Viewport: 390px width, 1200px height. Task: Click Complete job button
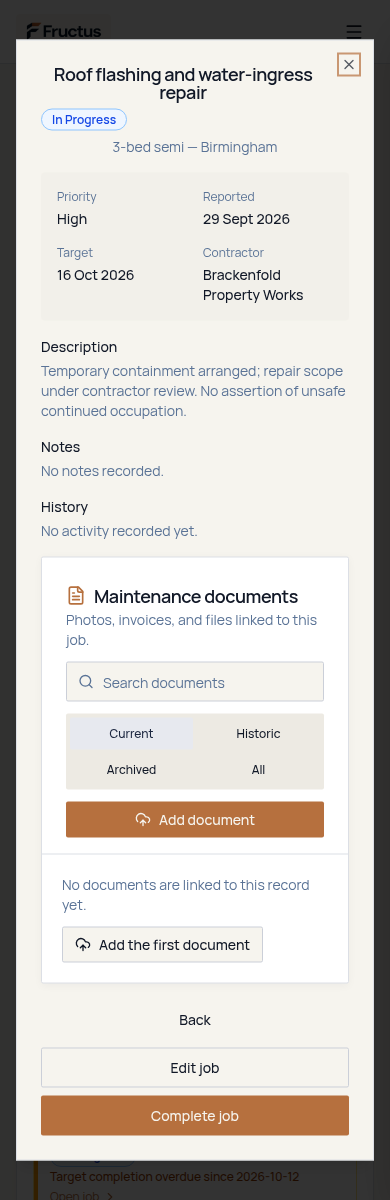195,1116
